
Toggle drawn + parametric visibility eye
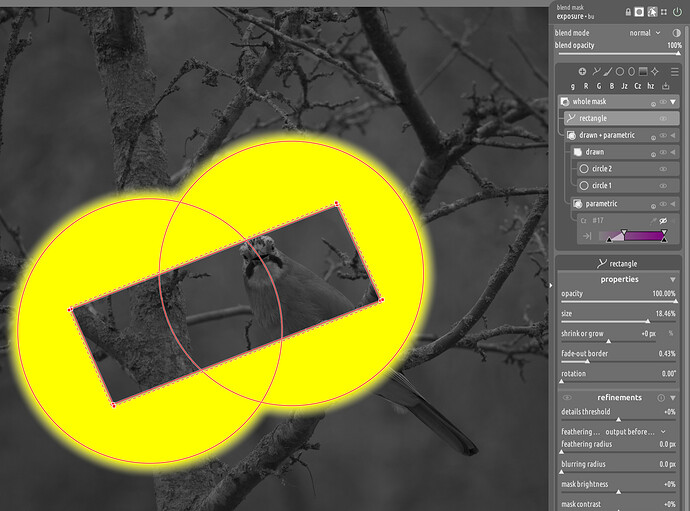tap(663, 135)
